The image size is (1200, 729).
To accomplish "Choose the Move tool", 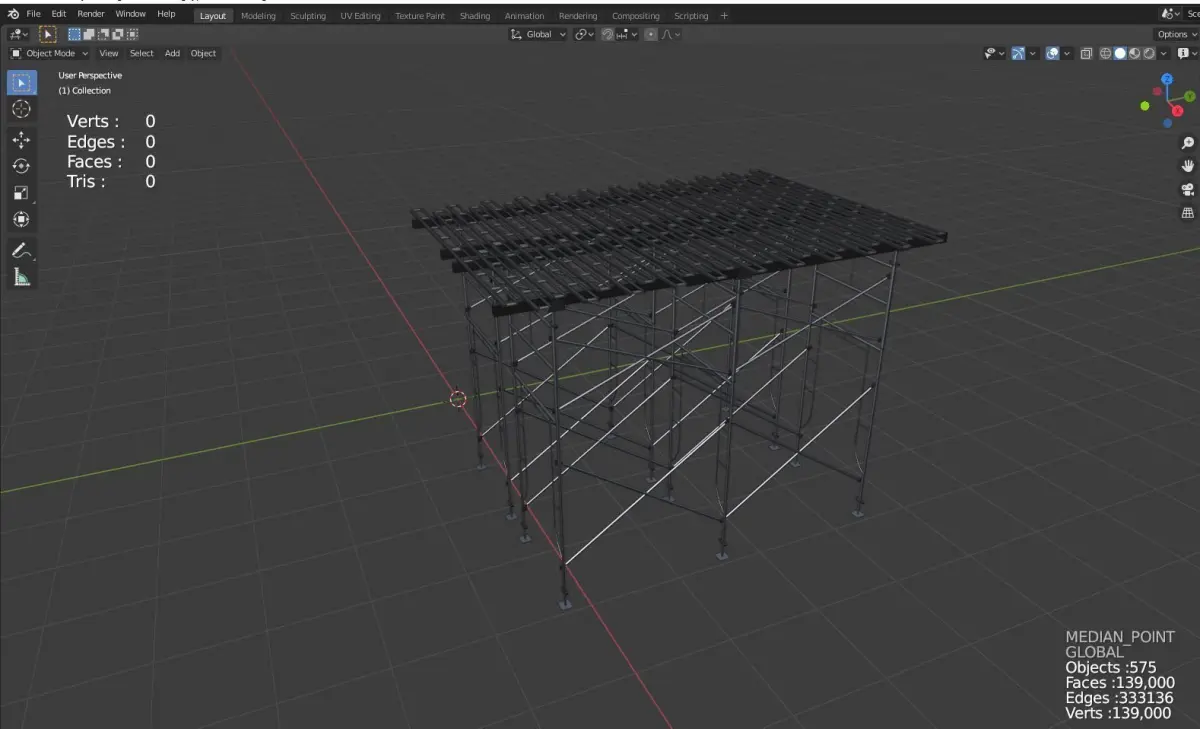I will tap(22, 140).
